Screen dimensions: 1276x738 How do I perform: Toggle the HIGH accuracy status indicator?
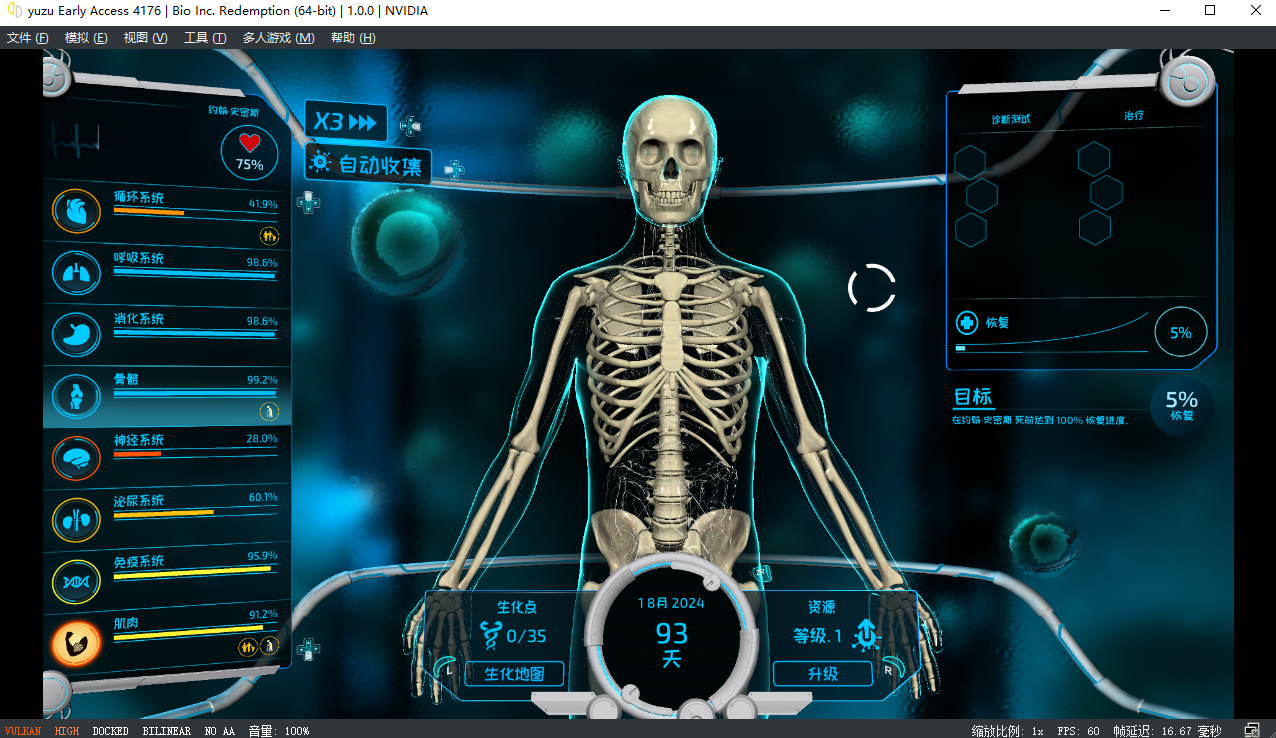(67, 731)
